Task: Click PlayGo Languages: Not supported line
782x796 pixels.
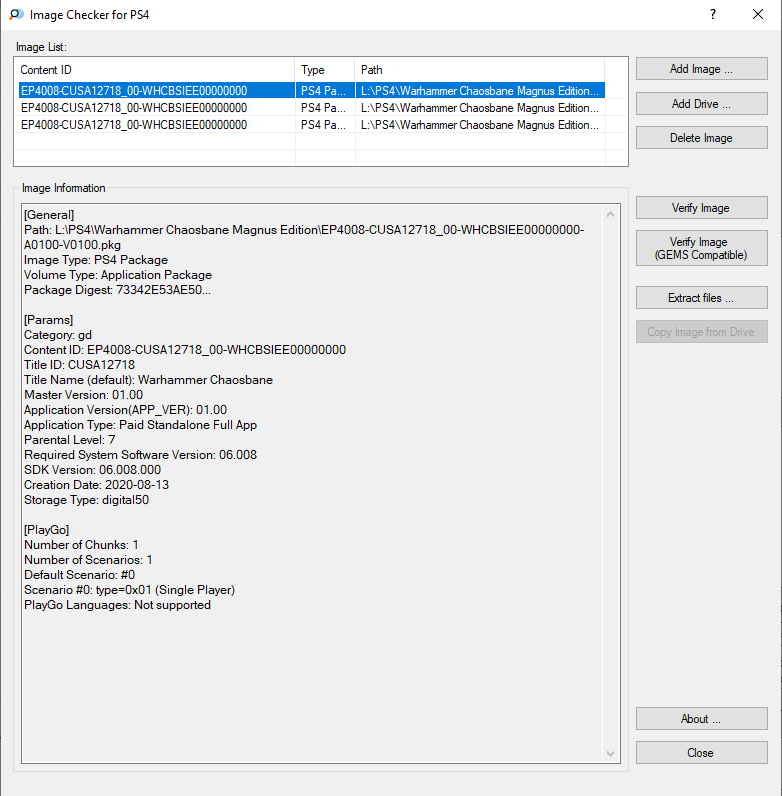Action: 117,605
